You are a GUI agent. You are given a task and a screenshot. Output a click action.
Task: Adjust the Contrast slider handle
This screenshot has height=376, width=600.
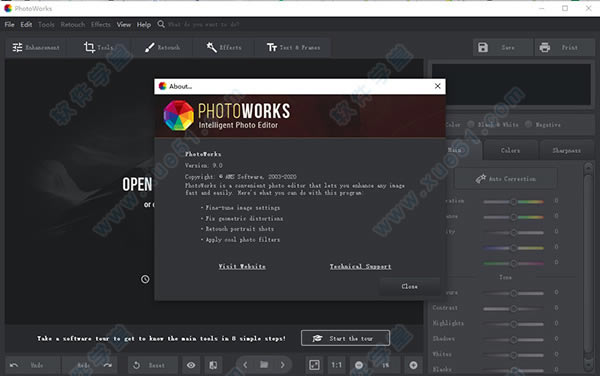pyautogui.click(x=514, y=308)
